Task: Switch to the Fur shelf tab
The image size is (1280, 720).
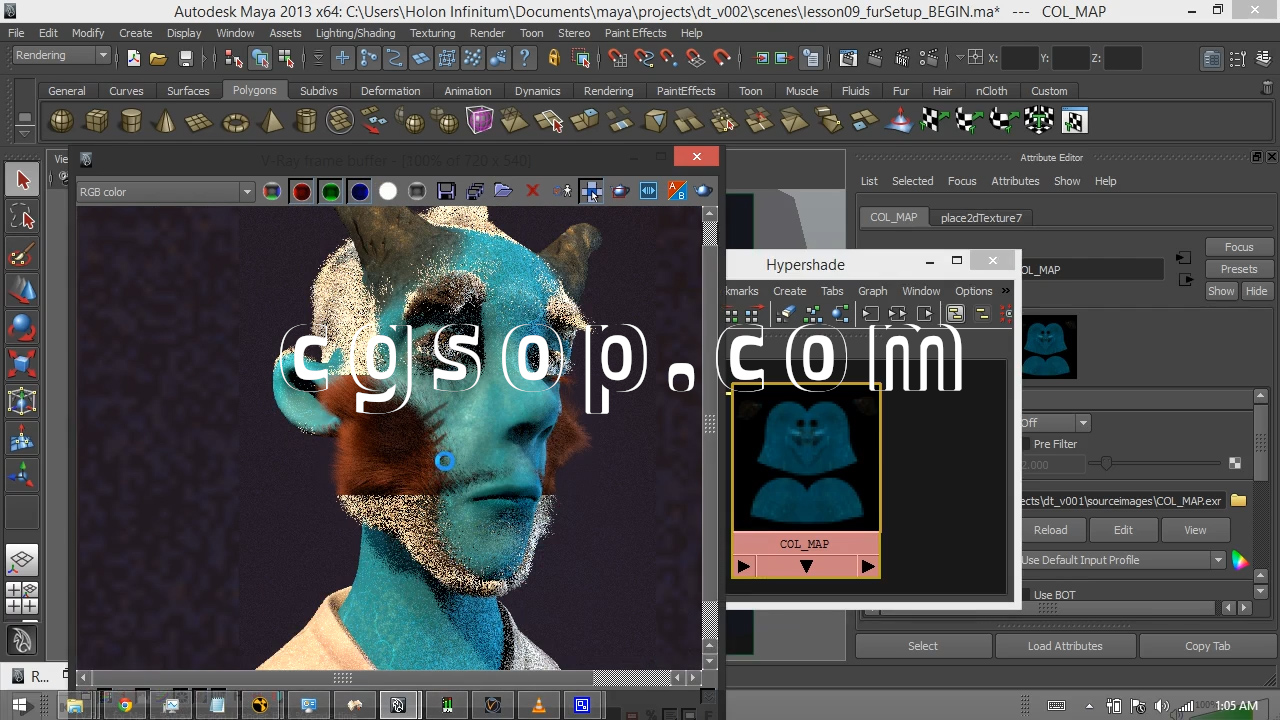Action: coord(901,91)
